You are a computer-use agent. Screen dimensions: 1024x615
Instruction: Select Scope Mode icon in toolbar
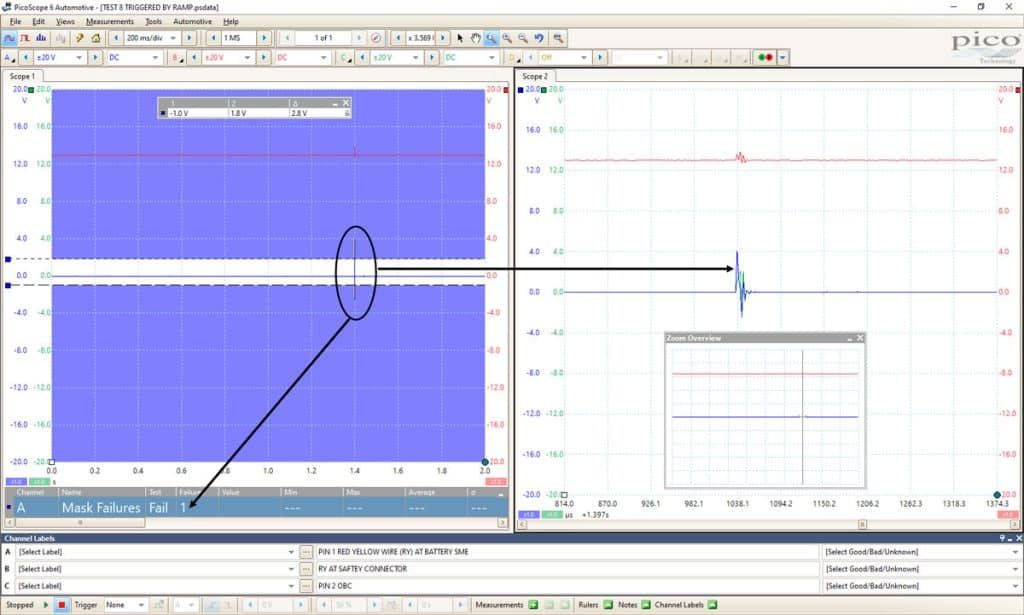[x=10, y=38]
